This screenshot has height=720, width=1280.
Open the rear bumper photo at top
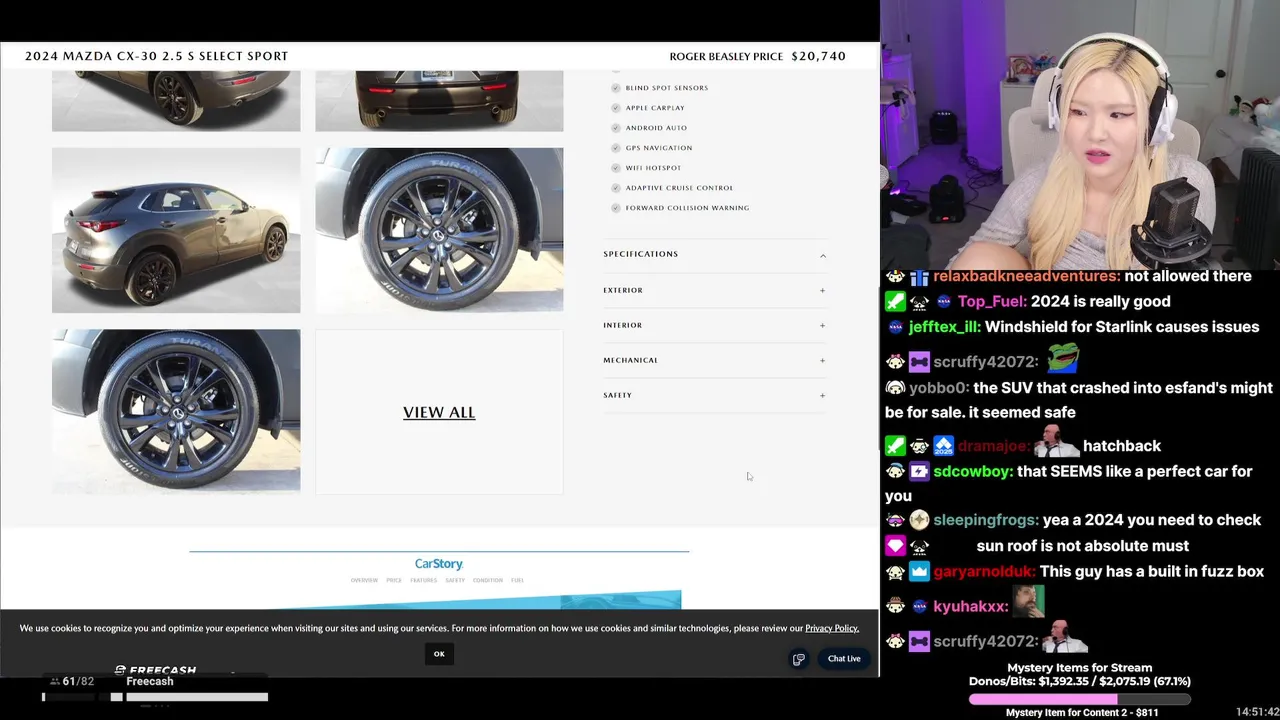439,100
